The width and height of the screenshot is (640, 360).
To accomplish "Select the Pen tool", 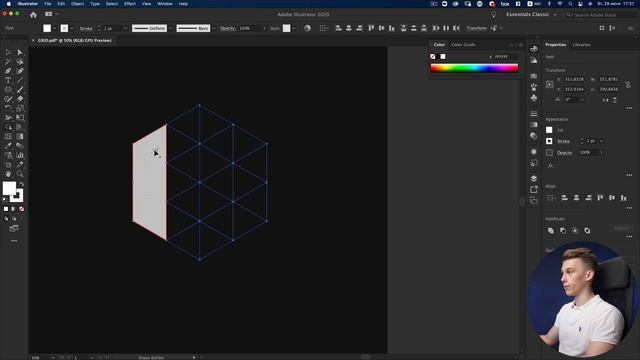I will 8,71.
